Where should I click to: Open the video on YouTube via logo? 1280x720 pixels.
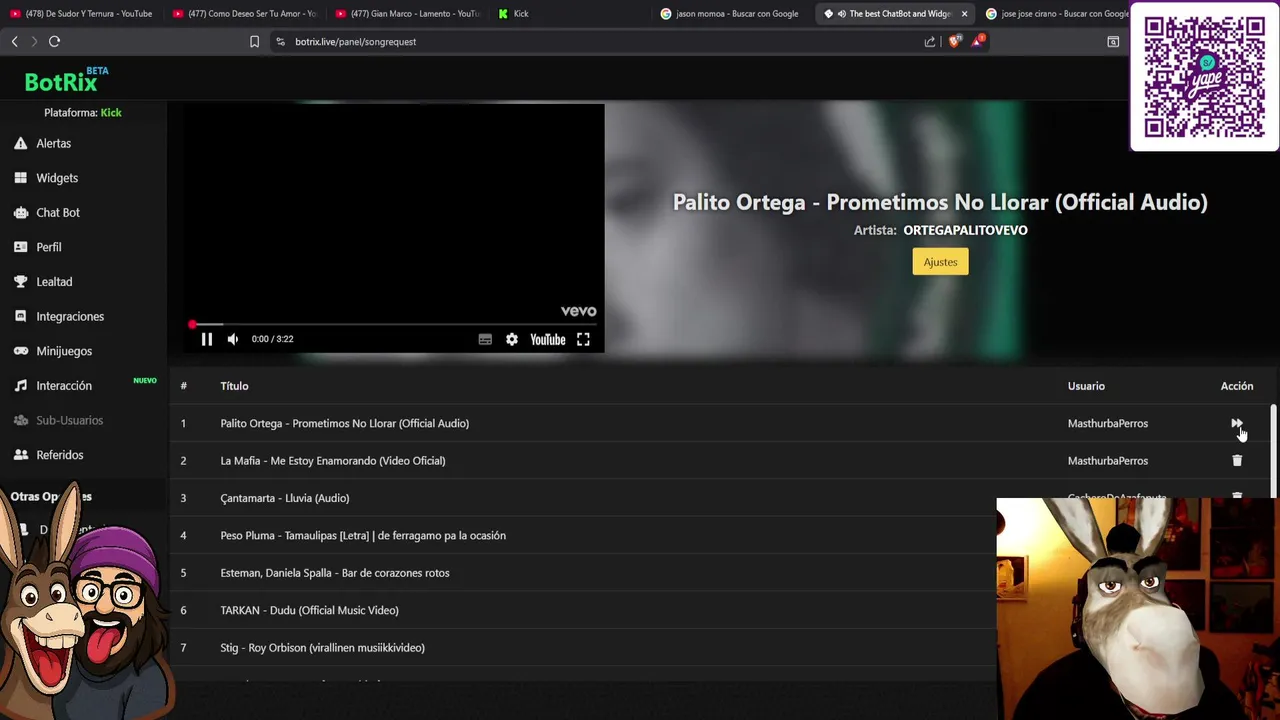[x=548, y=339]
